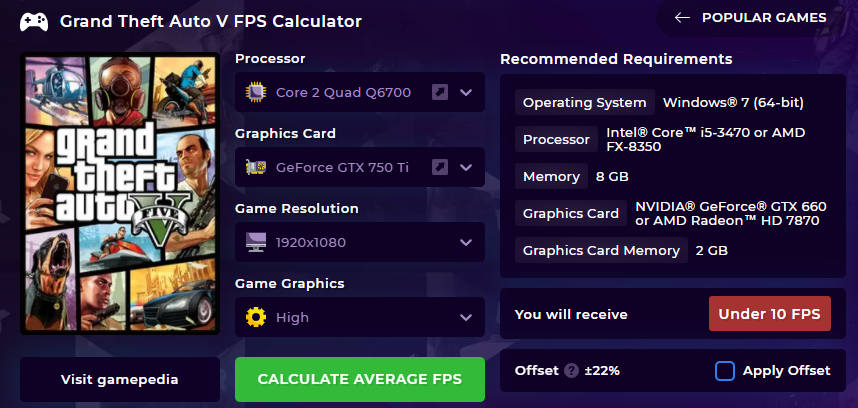Click the back arrow beside Popular Games
This screenshot has width=858, height=408.
(x=682, y=18)
